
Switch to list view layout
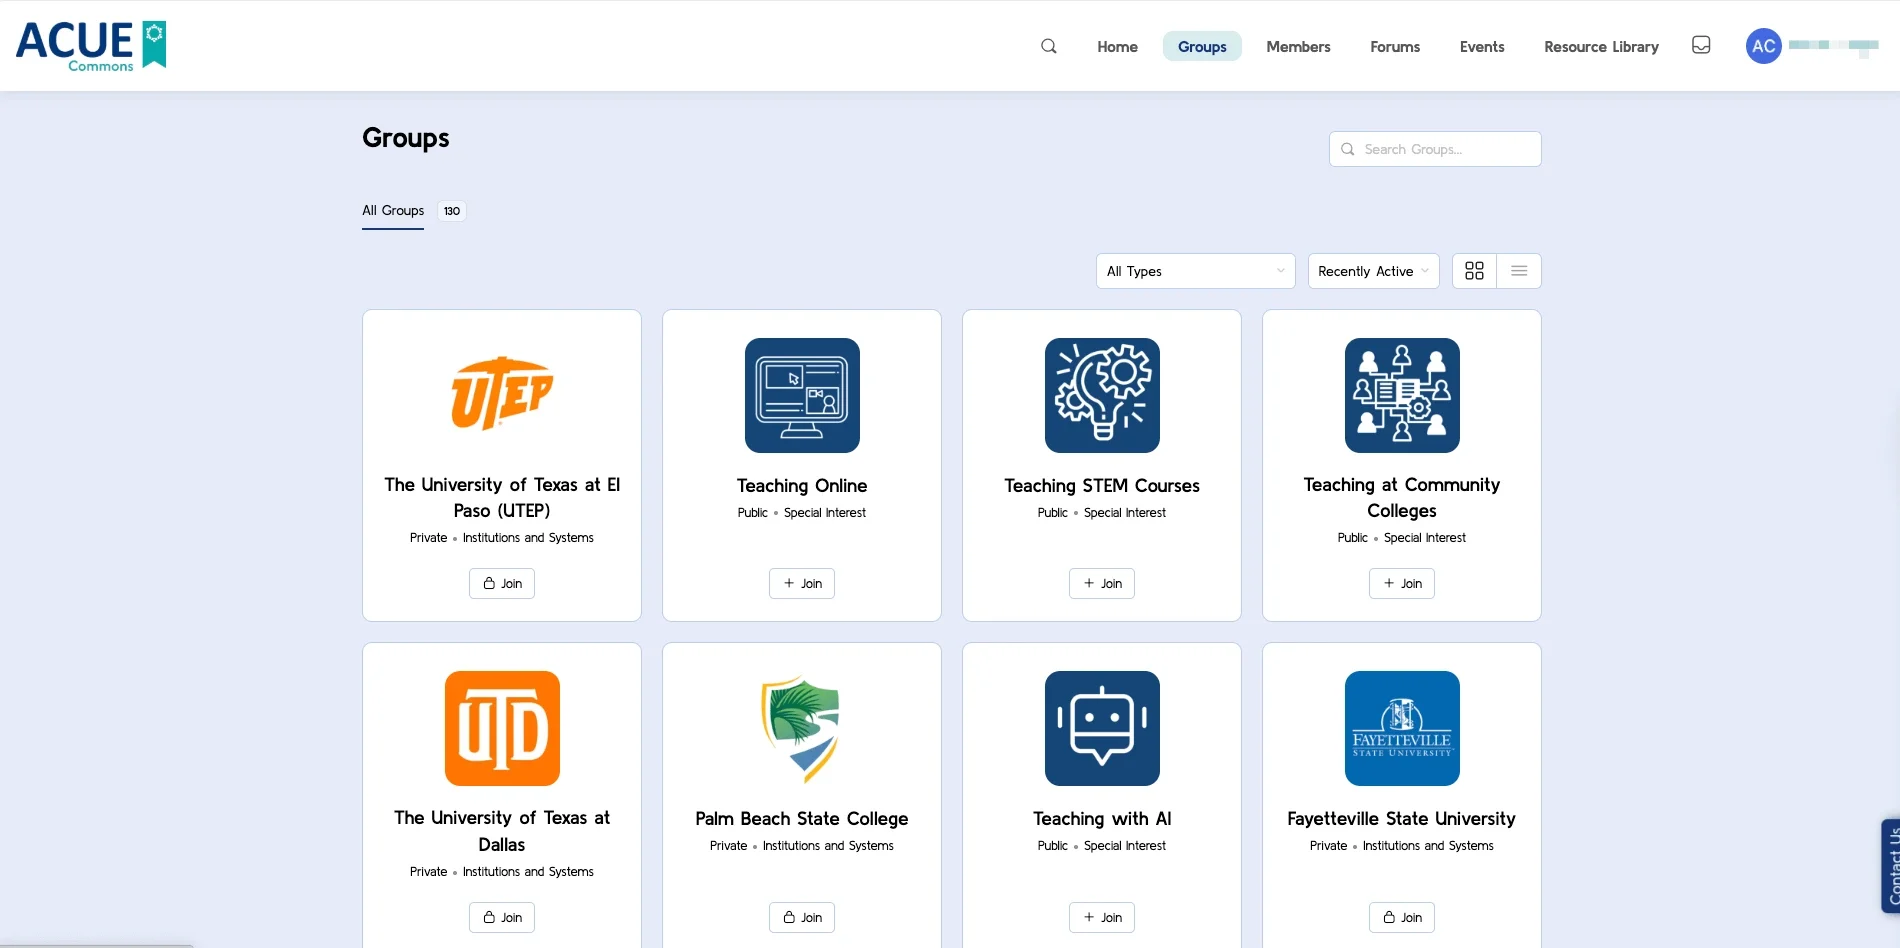point(1519,271)
